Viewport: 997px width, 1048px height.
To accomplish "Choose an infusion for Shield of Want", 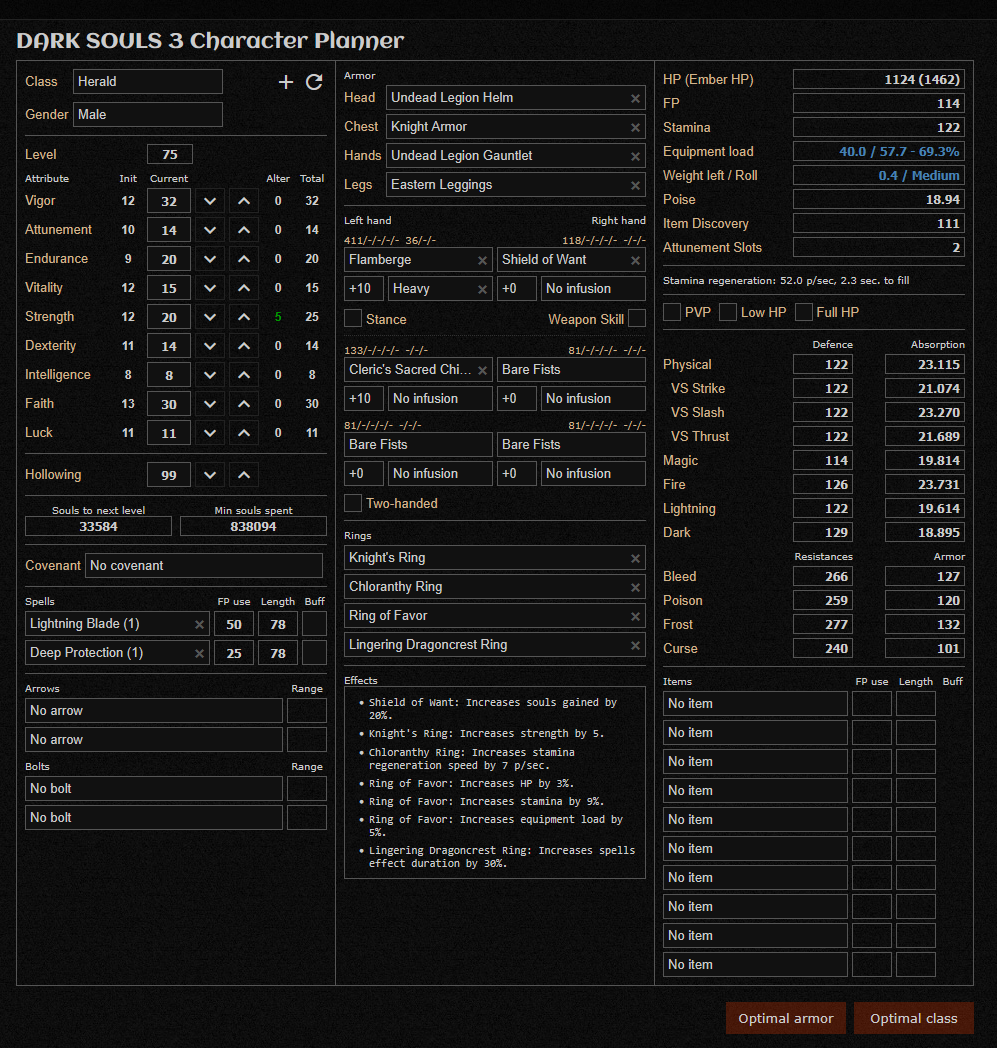I will pyautogui.click(x=593, y=289).
